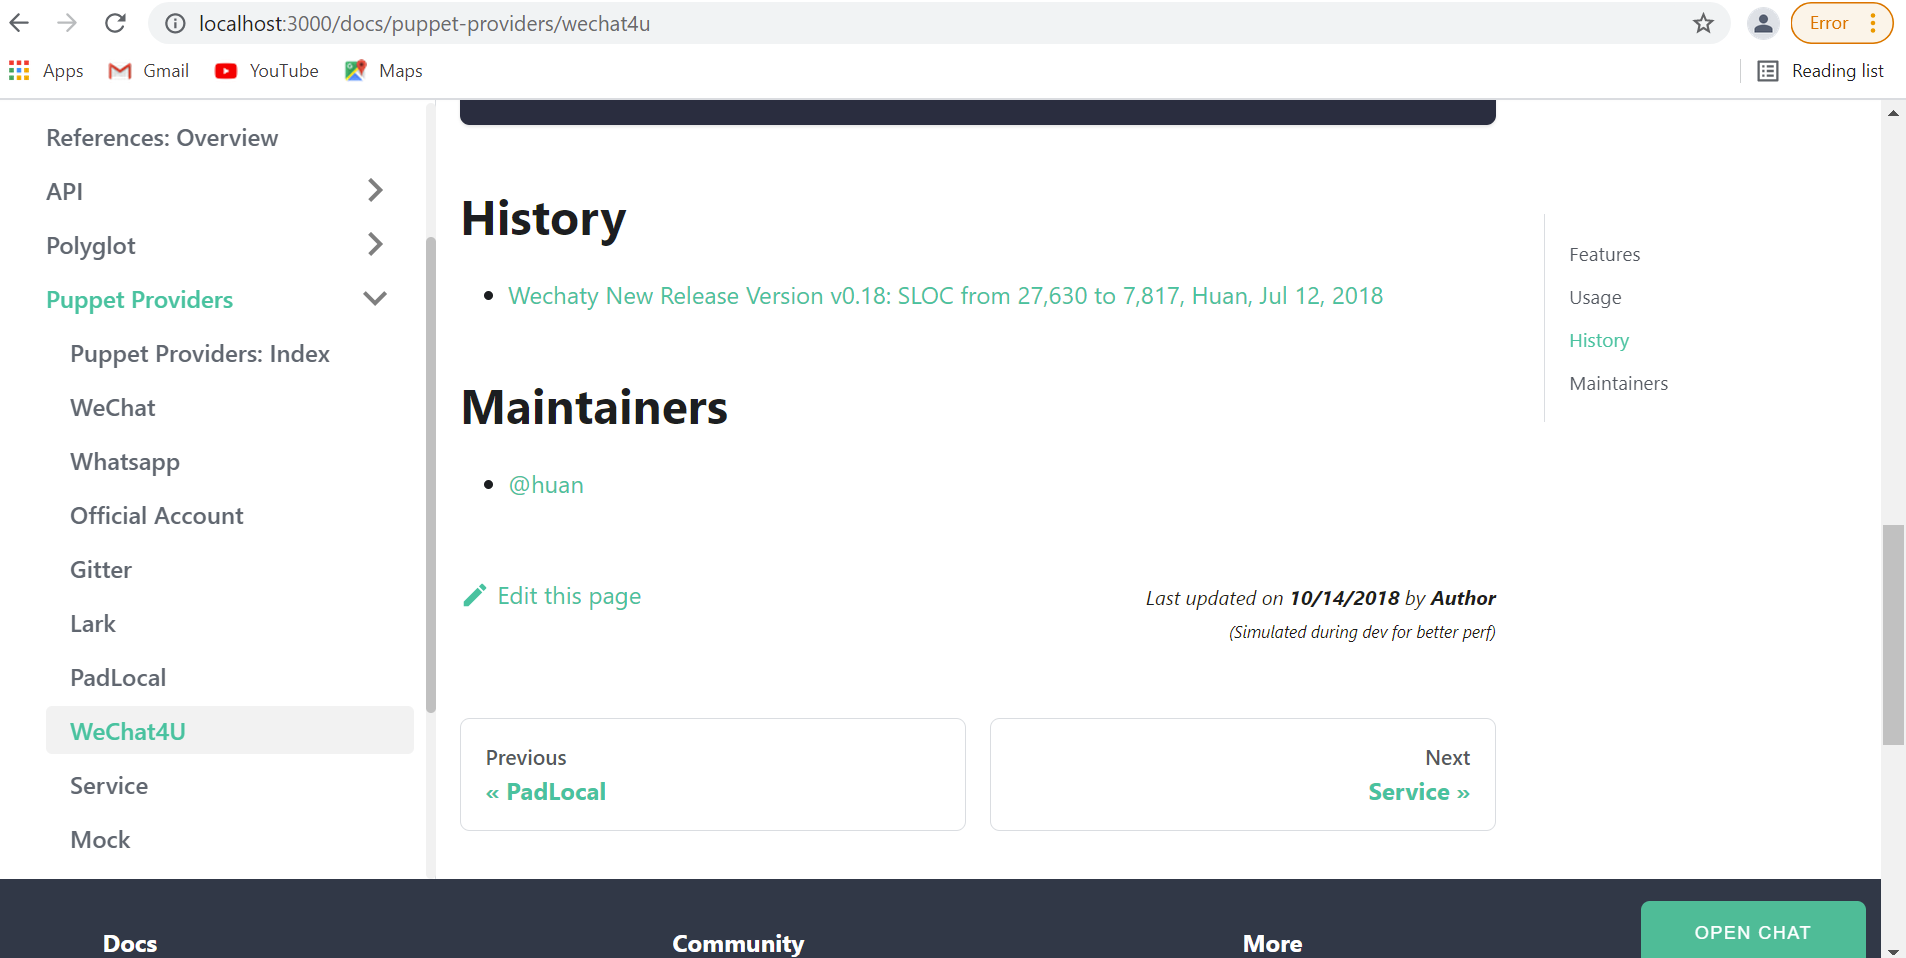
Task: Go back in browser history
Action: 20,23
